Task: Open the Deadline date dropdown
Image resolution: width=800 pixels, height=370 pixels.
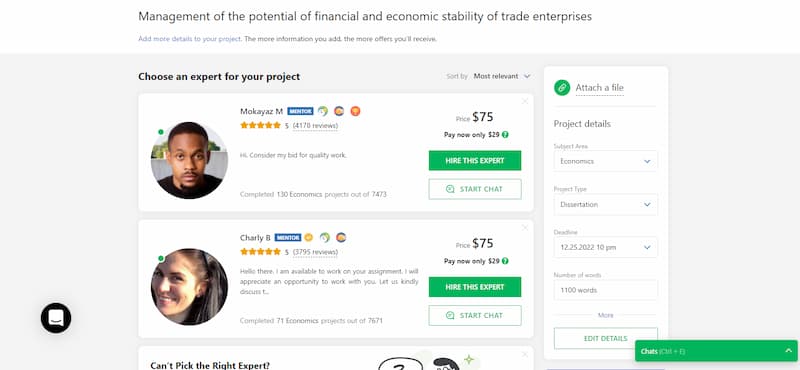Action: [606, 247]
